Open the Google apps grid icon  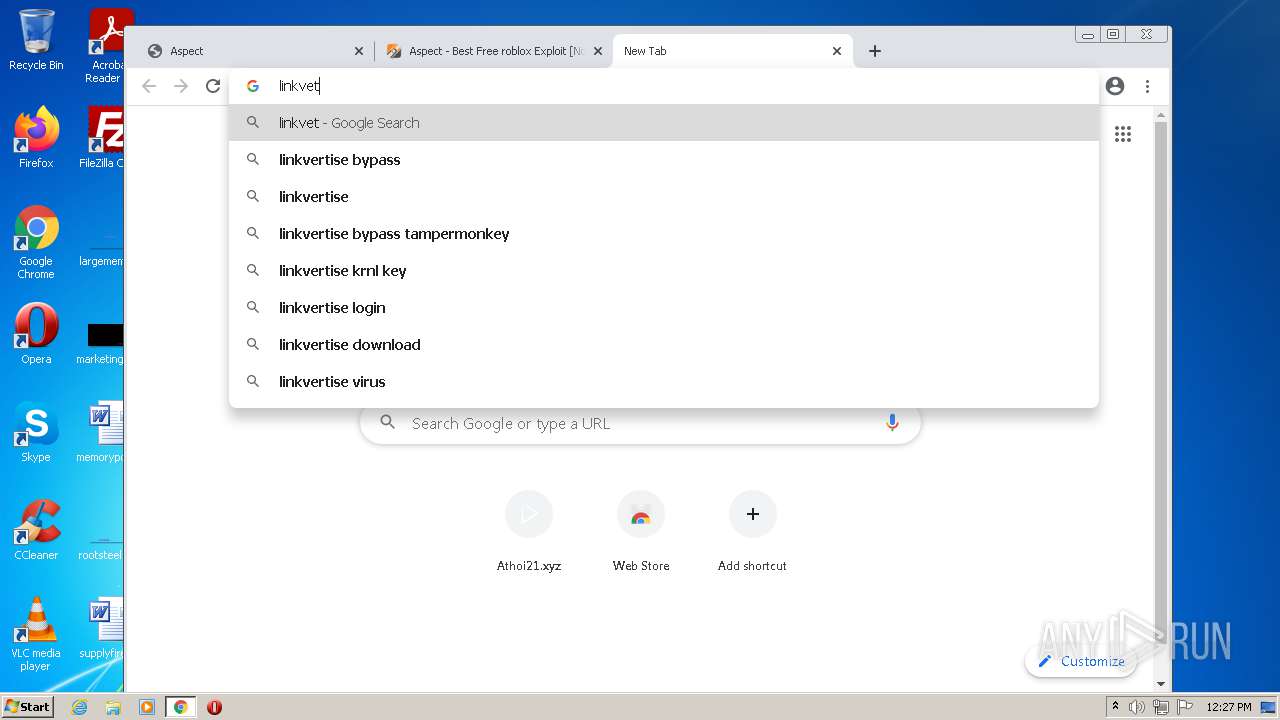pyautogui.click(x=1123, y=134)
